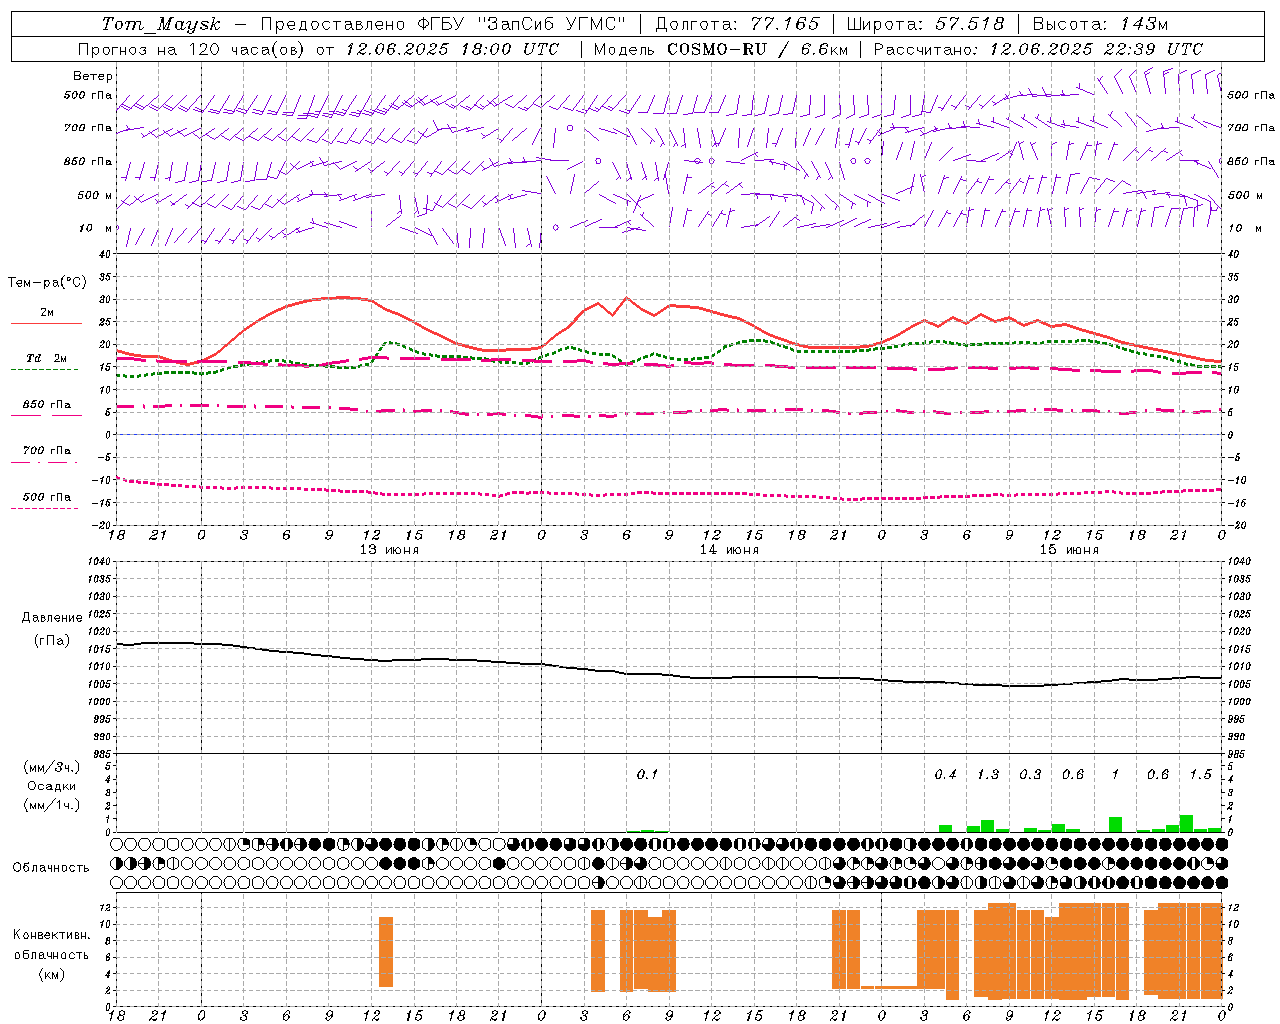Click the elevation label Высота: 143м
1280x1024 pixels.
click(x=1100, y=24)
